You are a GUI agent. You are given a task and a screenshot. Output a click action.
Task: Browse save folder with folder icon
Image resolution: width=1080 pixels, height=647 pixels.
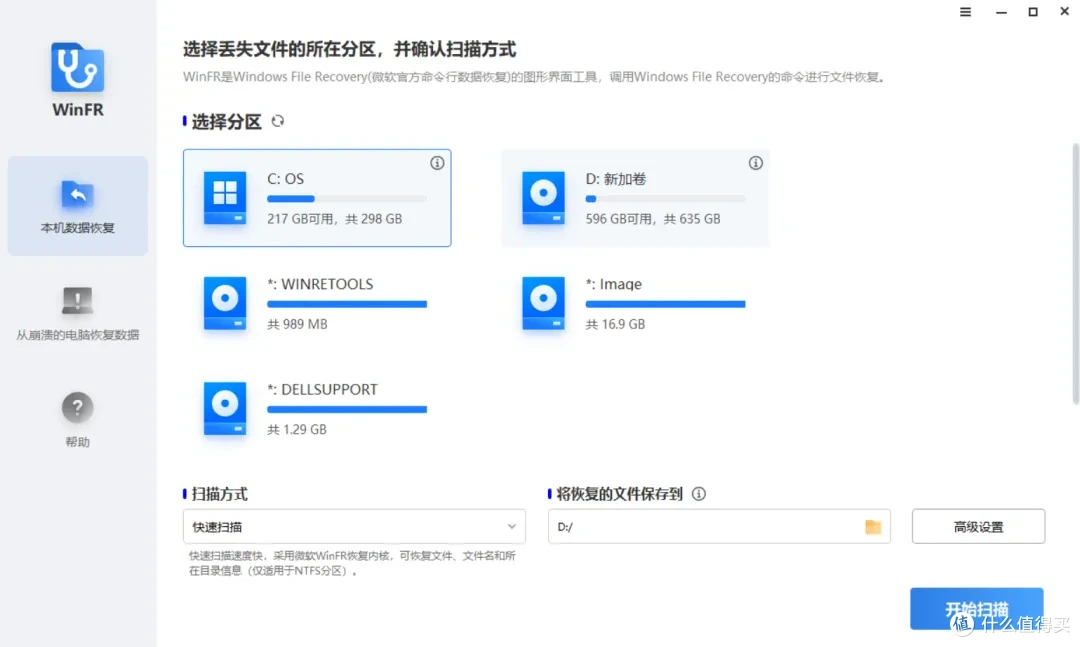(873, 527)
